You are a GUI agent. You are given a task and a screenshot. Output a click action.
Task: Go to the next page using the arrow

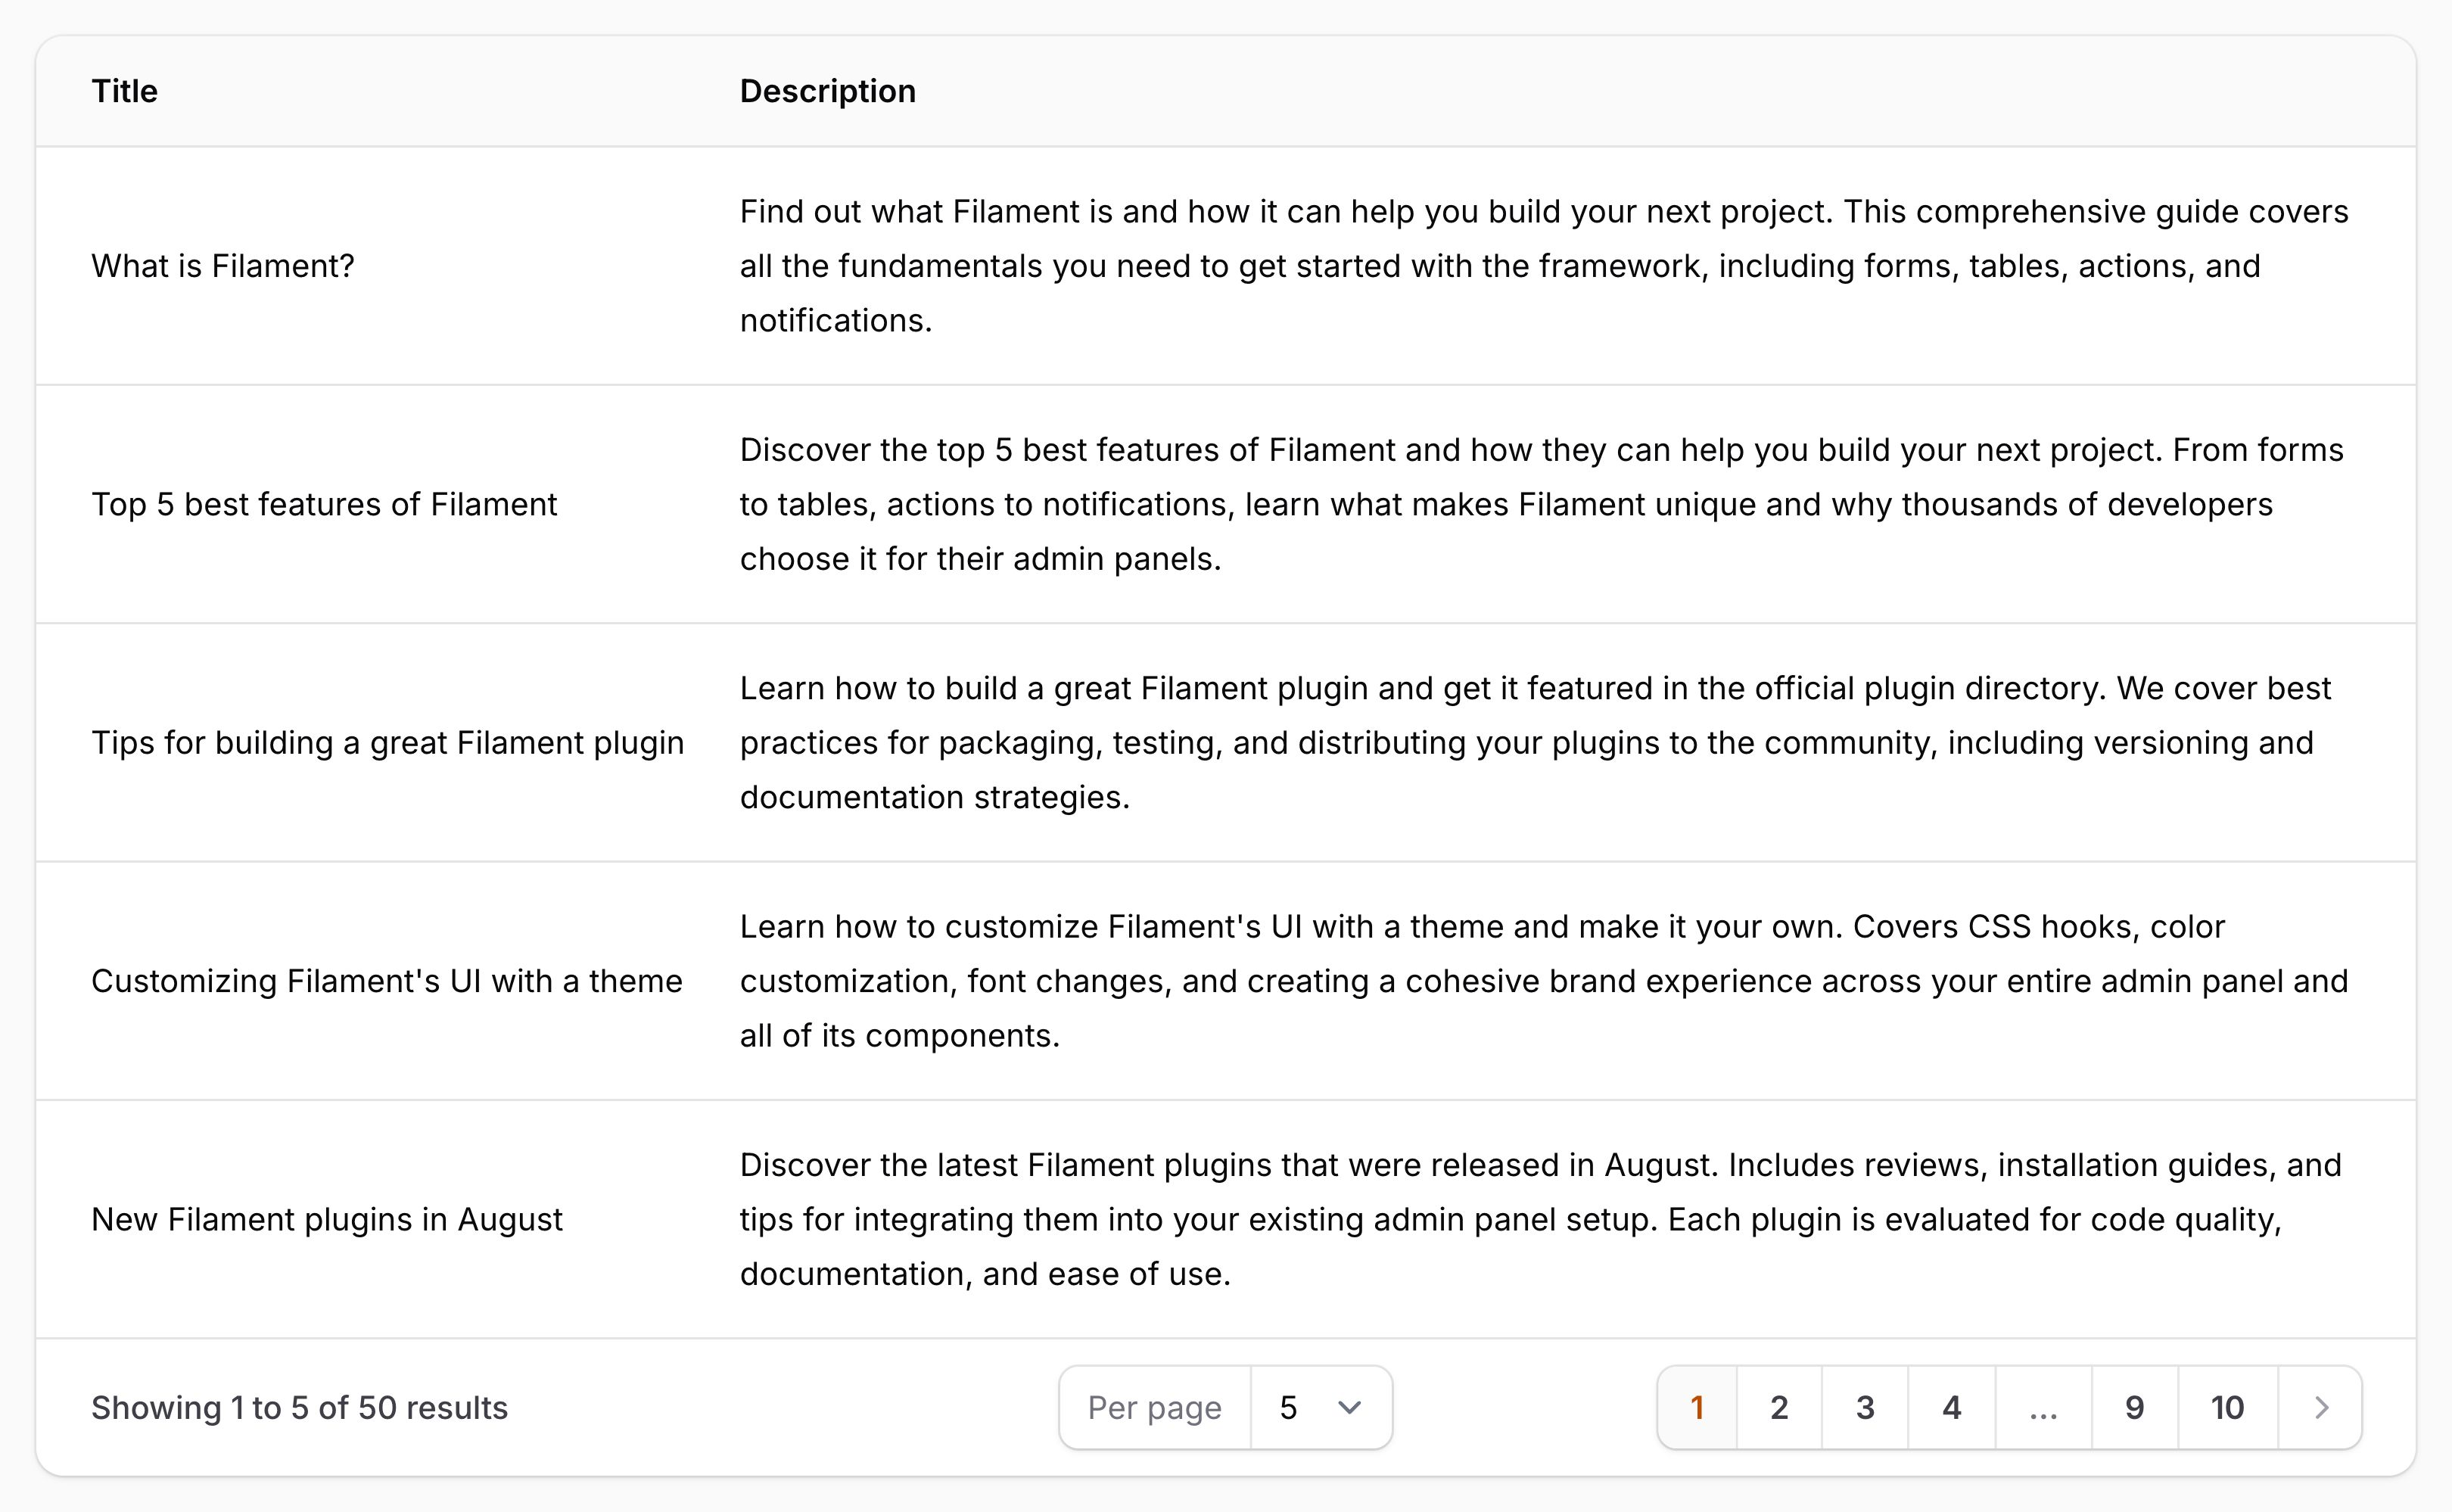2321,1408
